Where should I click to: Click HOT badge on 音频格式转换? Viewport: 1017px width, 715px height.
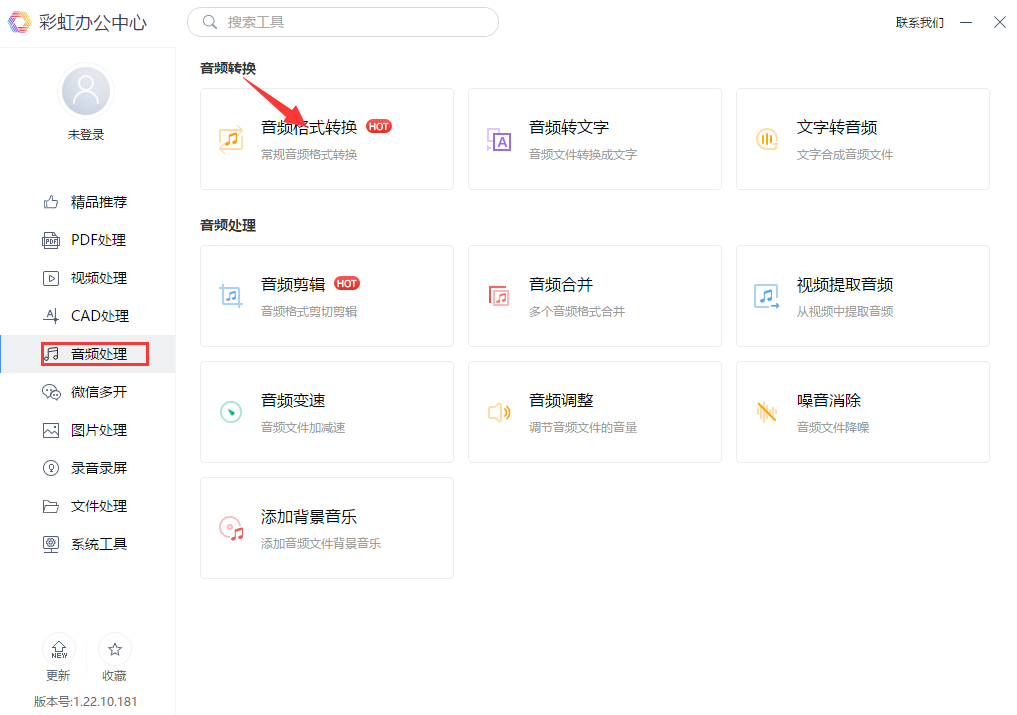[x=379, y=127]
